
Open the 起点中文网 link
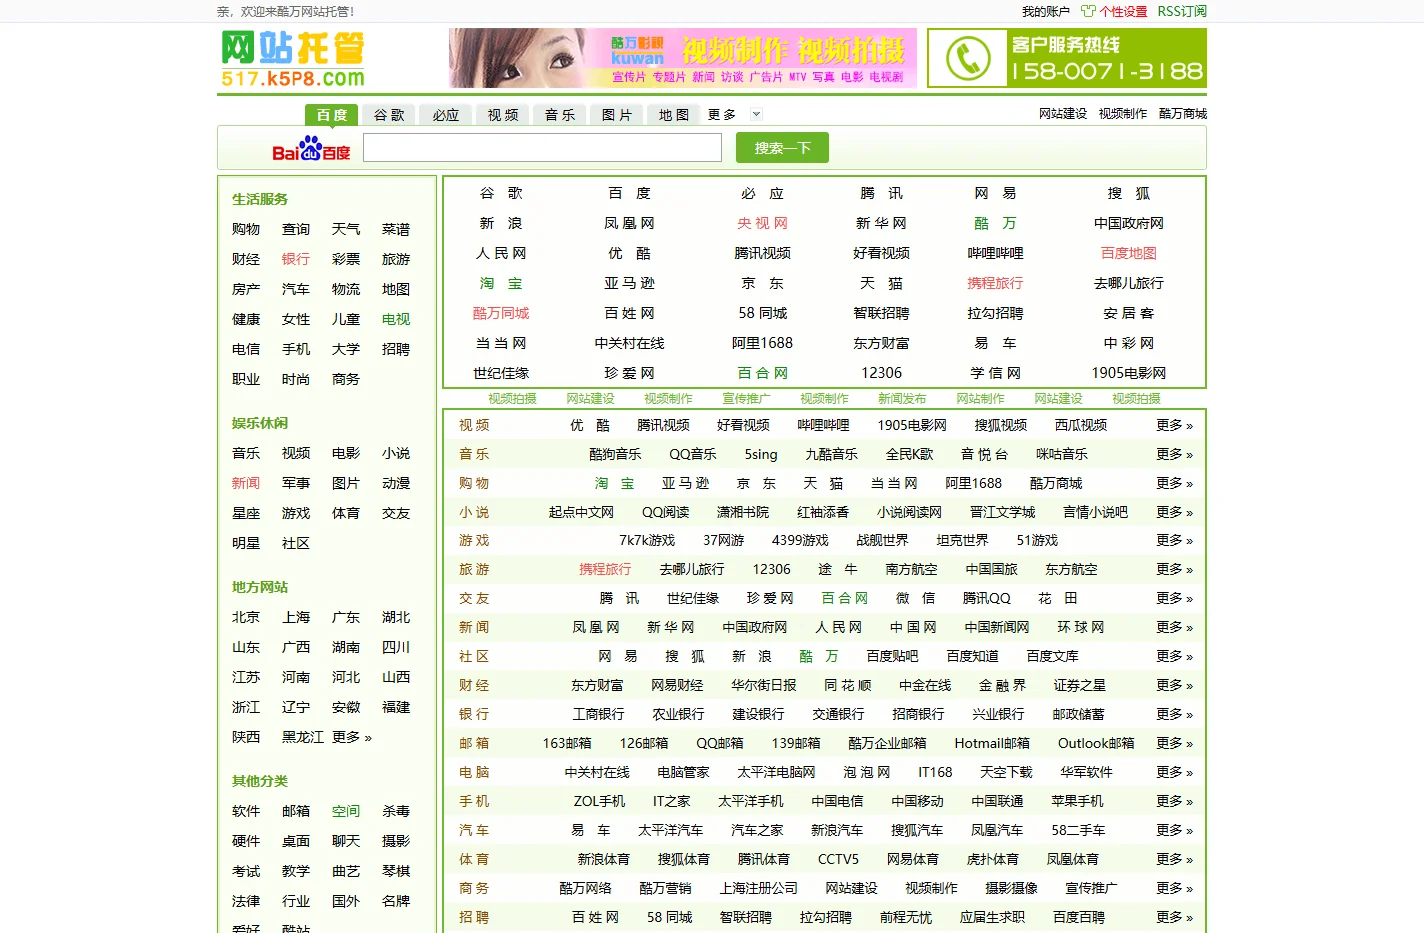[x=581, y=512]
